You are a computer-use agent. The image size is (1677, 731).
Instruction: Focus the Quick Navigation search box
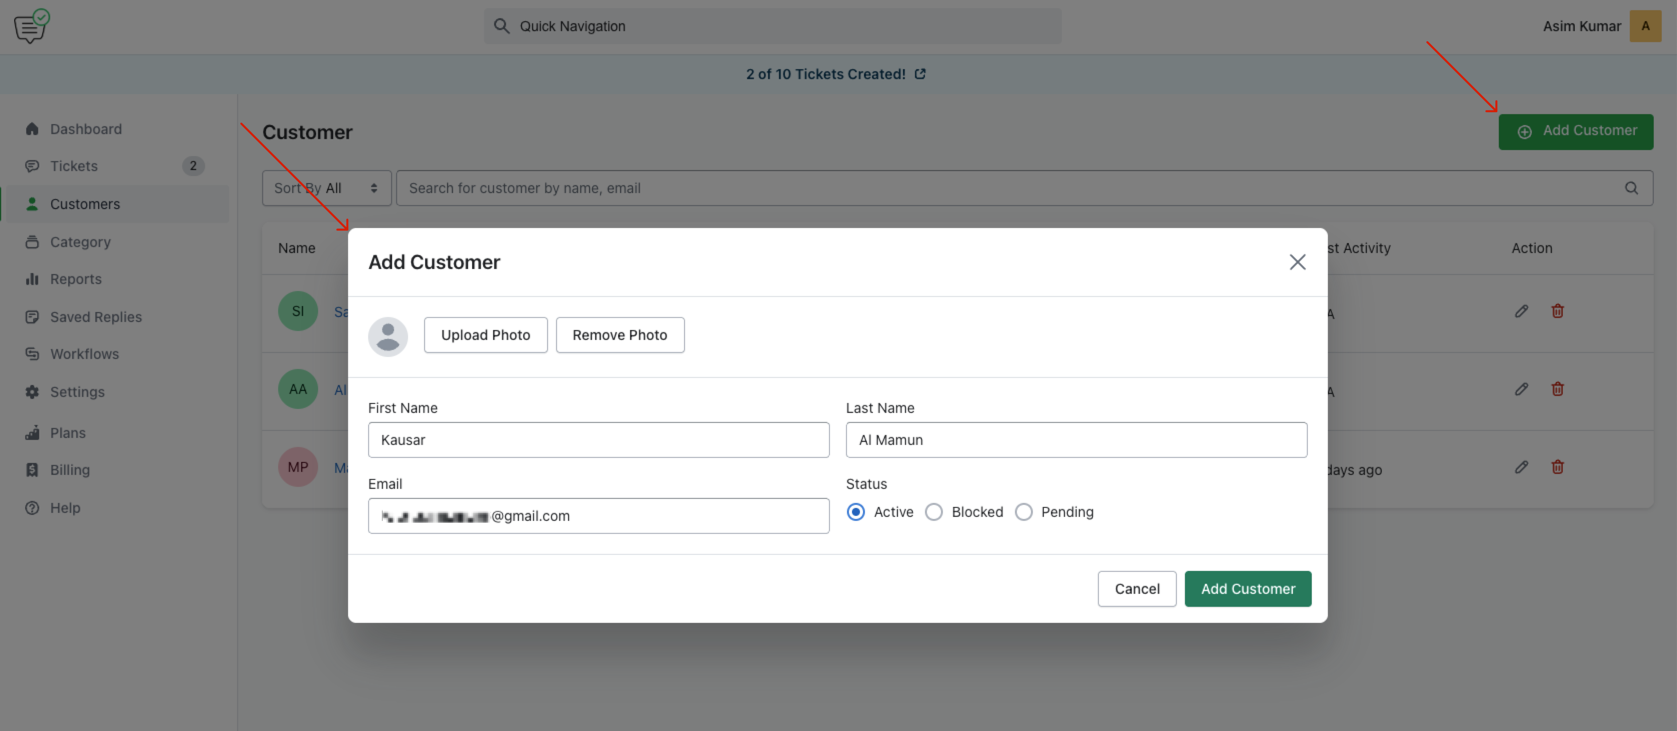pyautogui.click(x=772, y=26)
